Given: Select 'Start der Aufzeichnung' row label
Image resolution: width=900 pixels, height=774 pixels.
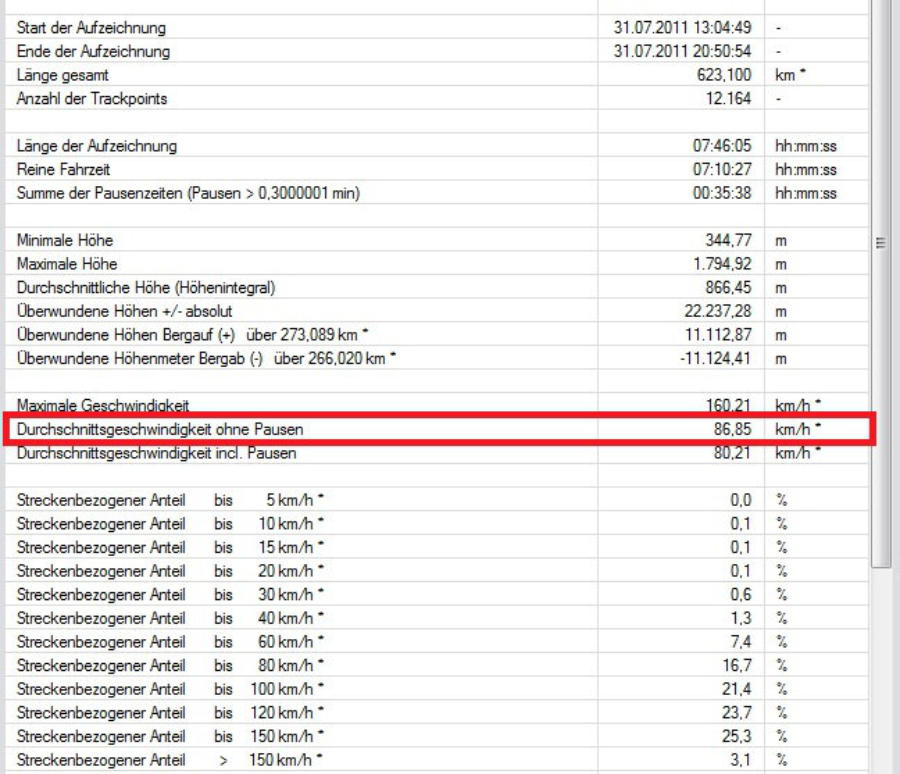Looking at the screenshot, I should coord(91,28).
